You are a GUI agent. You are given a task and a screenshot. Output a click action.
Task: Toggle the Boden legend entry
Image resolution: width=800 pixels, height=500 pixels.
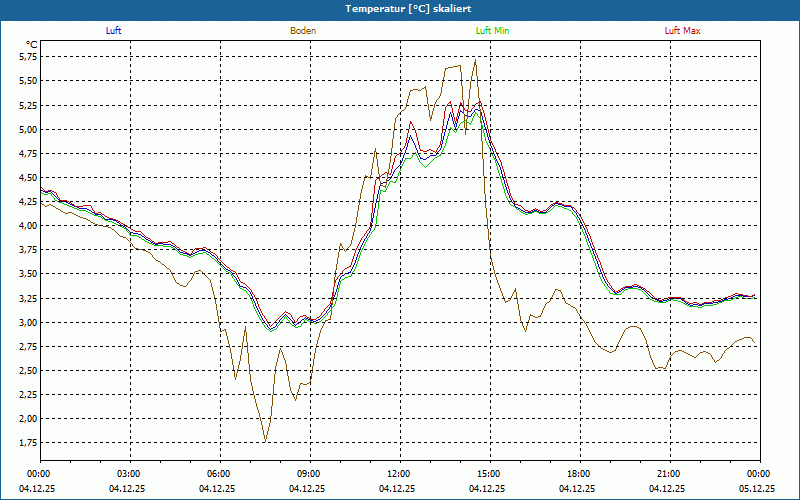(303, 31)
